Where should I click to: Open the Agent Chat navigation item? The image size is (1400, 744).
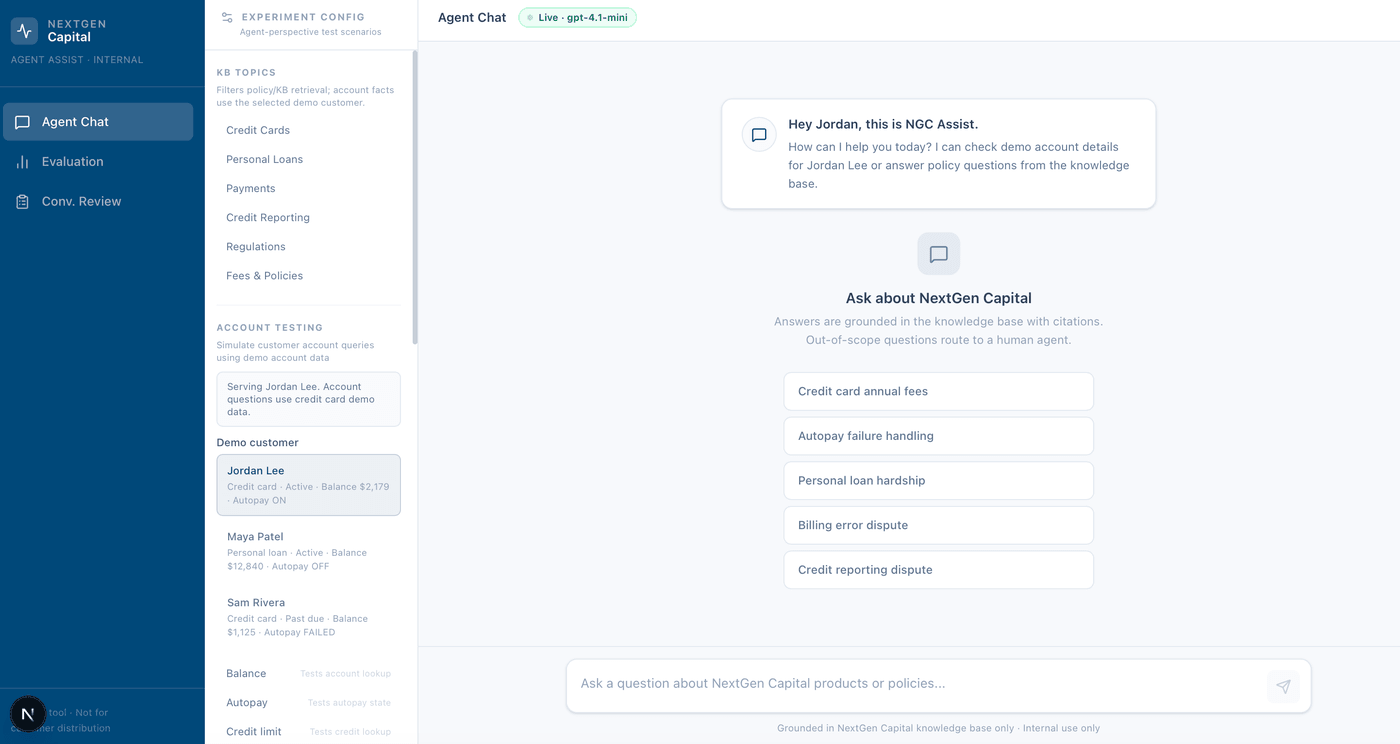(98, 122)
